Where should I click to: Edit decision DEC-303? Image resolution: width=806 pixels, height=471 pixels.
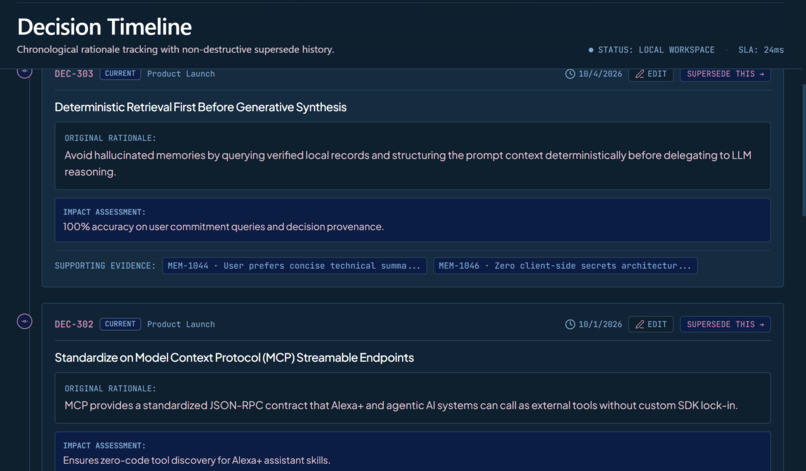(x=651, y=74)
